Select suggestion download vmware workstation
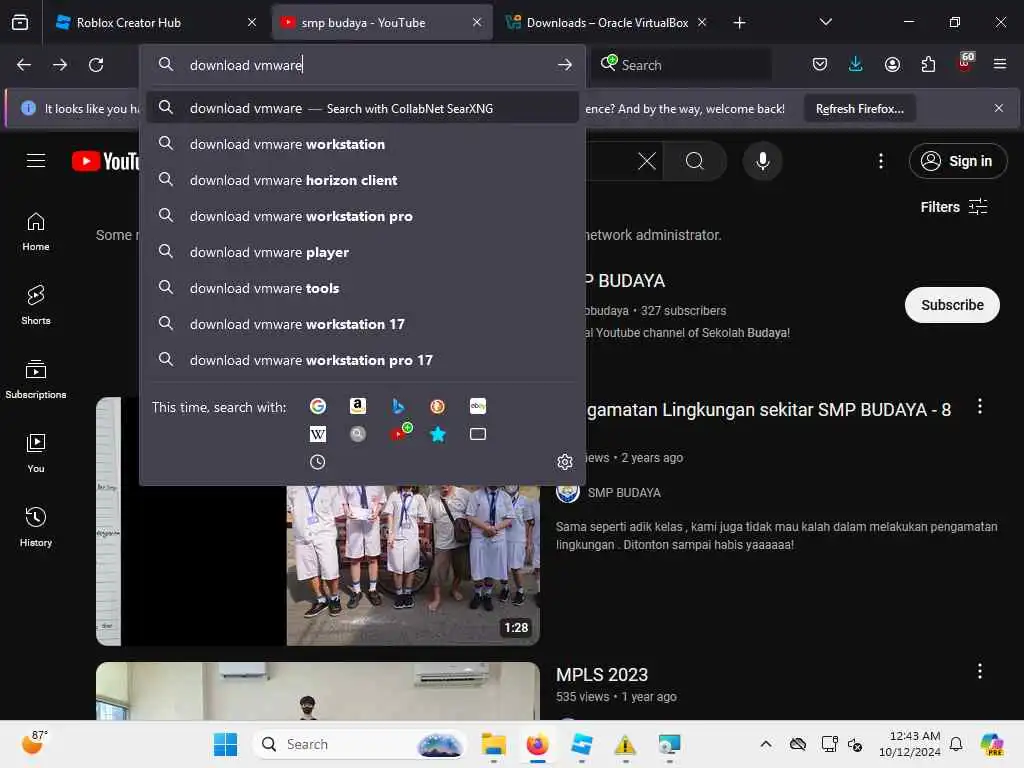 pos(362,144)
